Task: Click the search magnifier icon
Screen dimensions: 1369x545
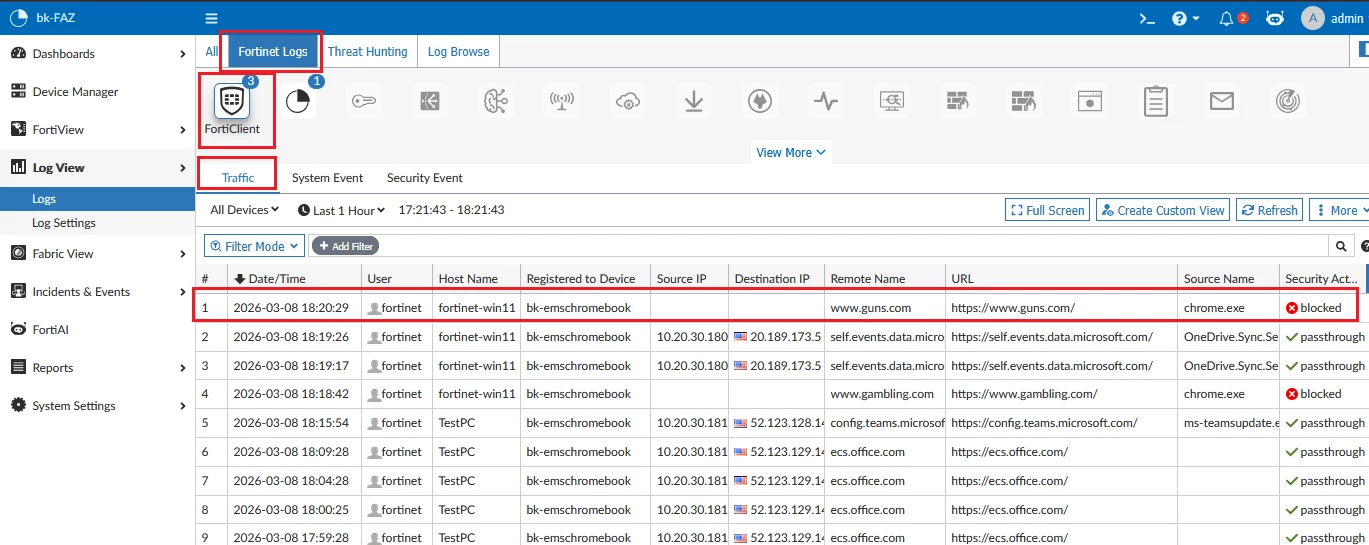Action: point(1342,246)
